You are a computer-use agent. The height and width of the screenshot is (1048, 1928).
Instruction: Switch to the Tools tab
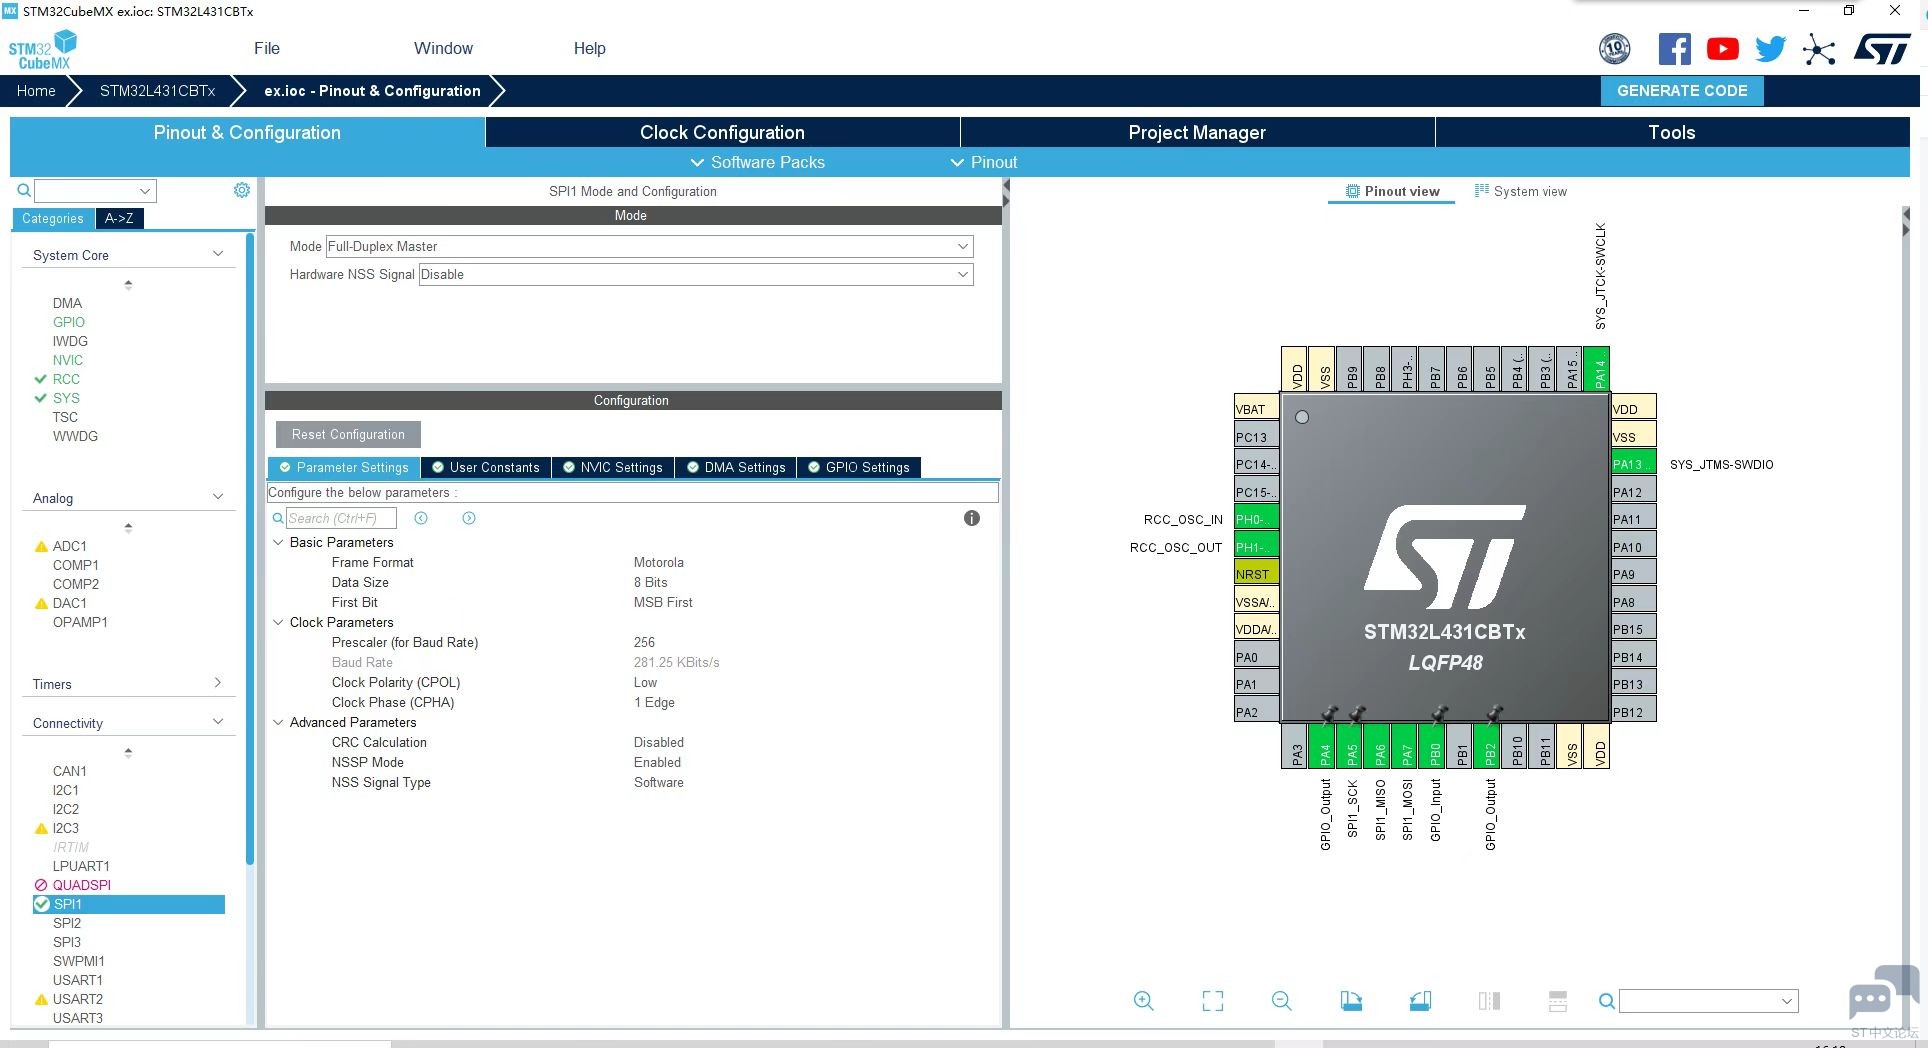tap(1672, 132)
